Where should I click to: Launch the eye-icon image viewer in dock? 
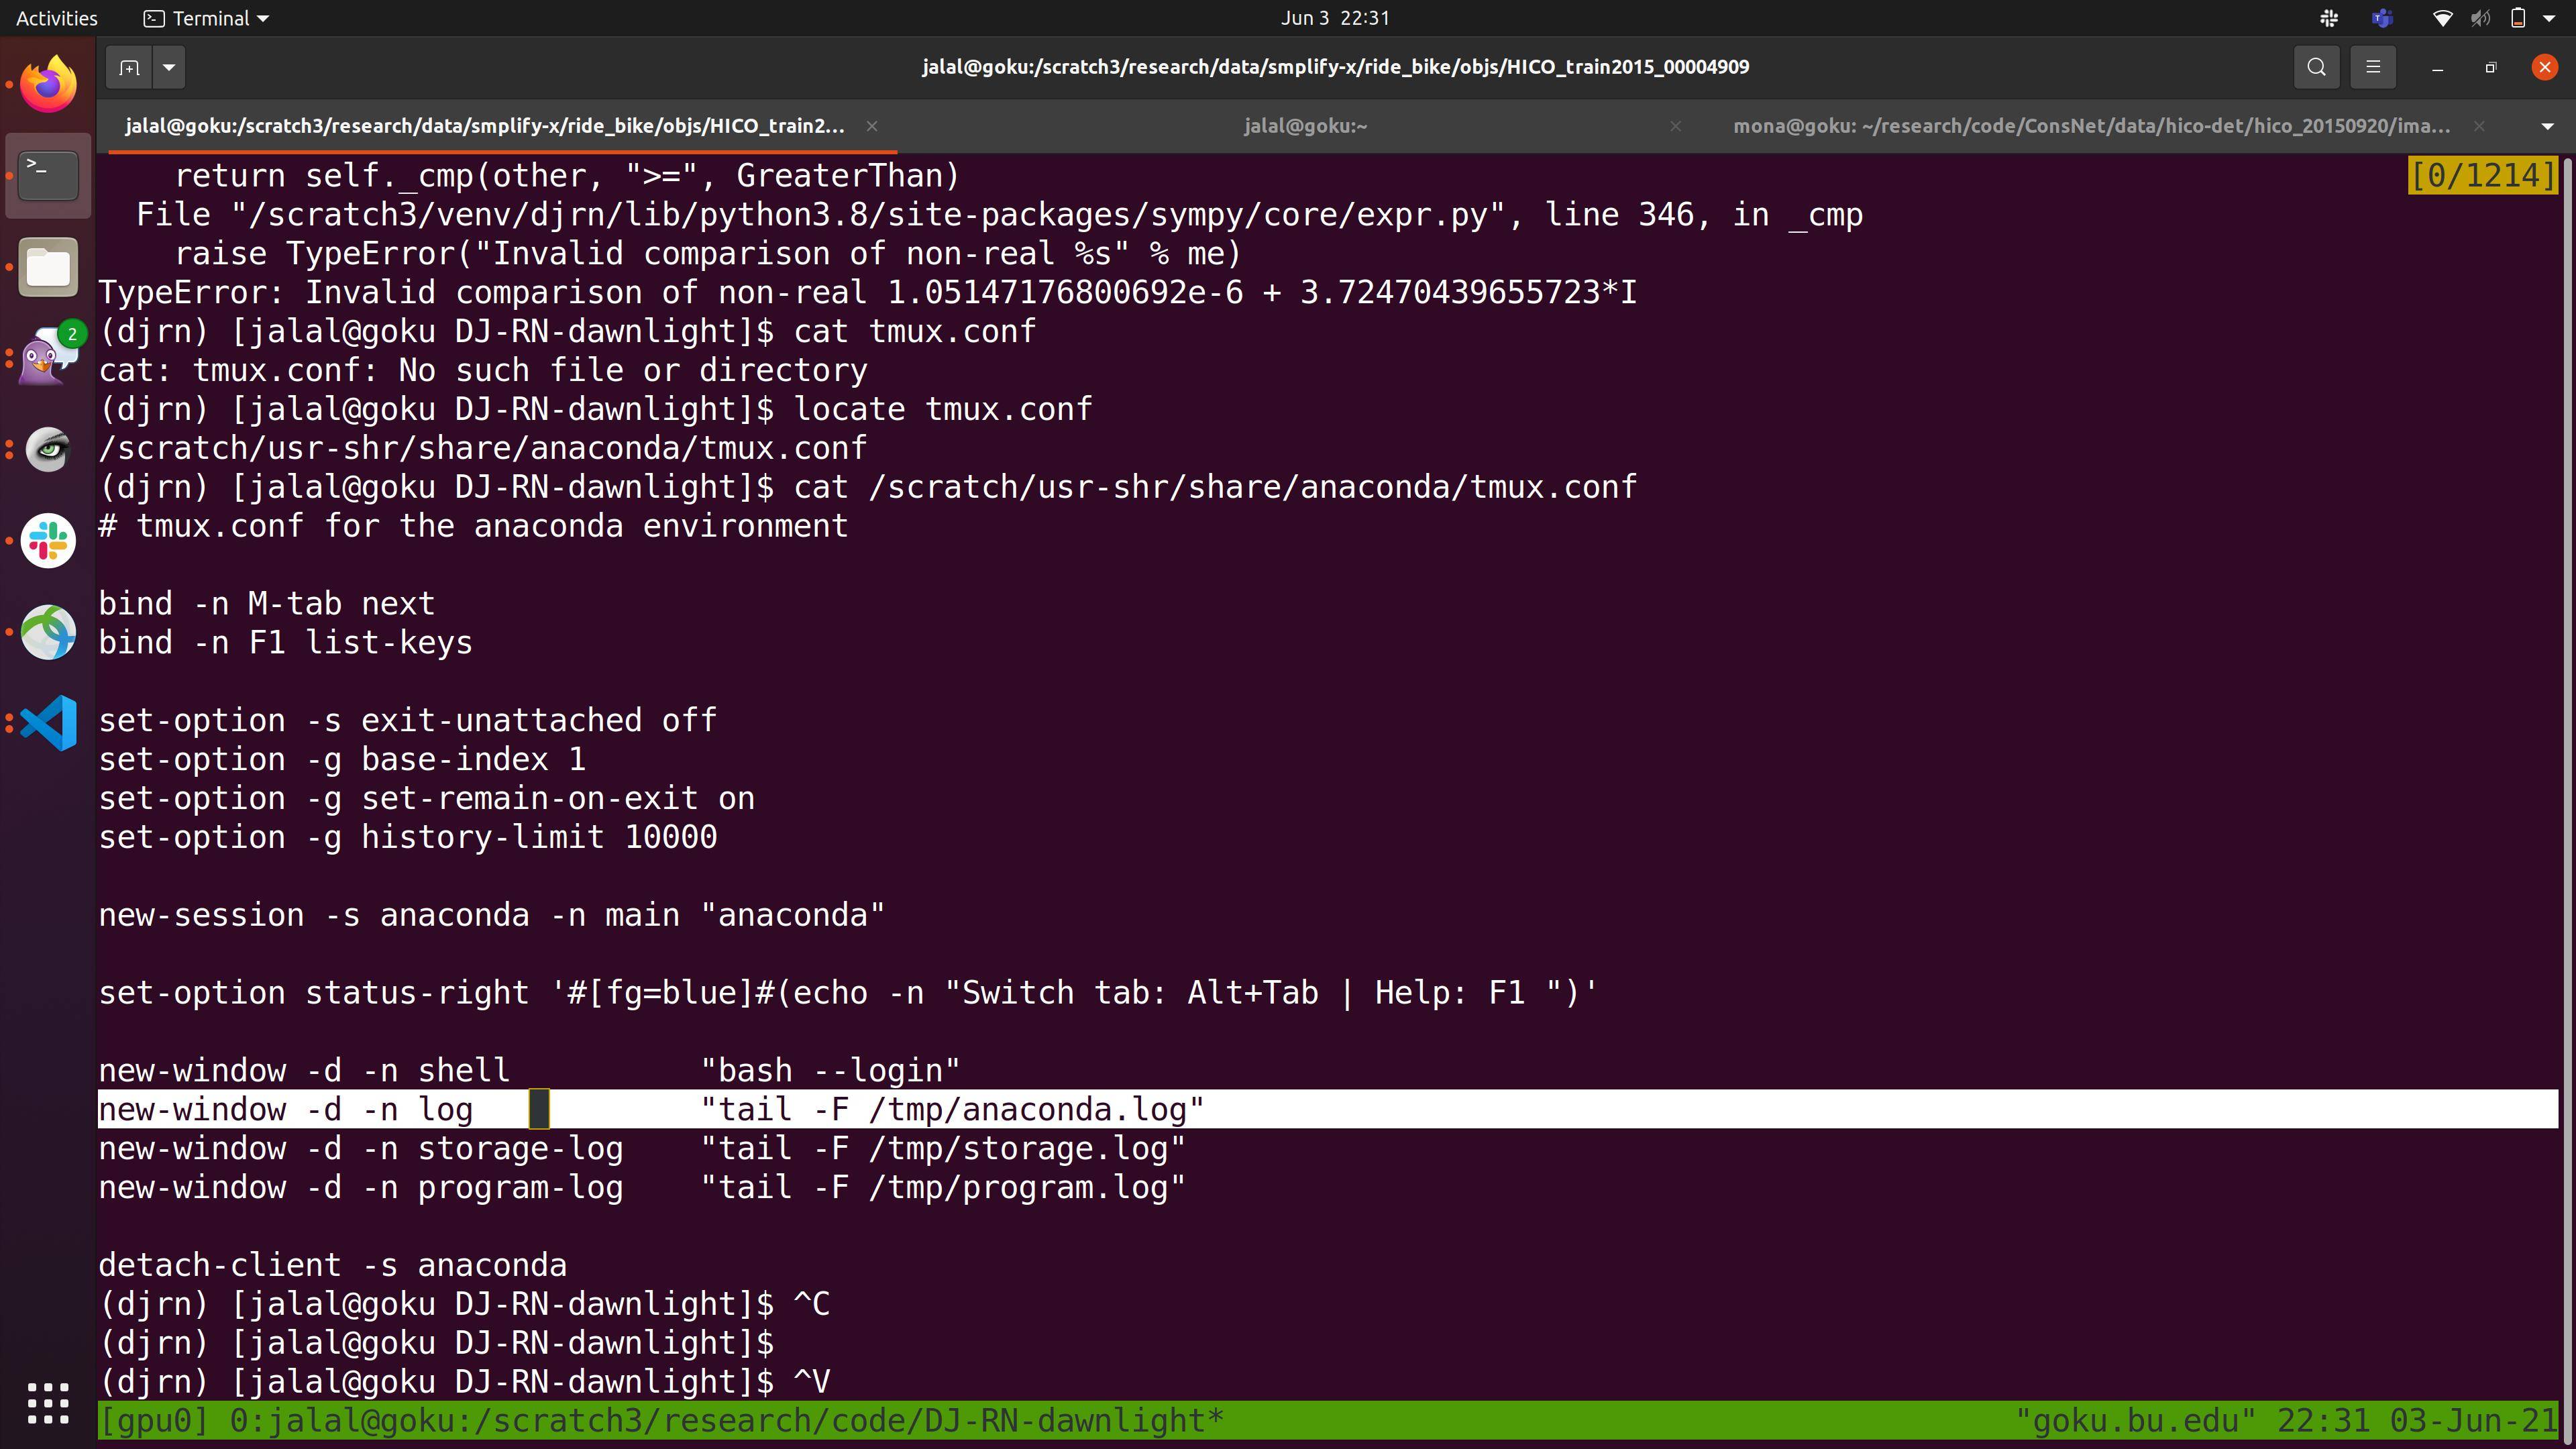click(48, 449)
